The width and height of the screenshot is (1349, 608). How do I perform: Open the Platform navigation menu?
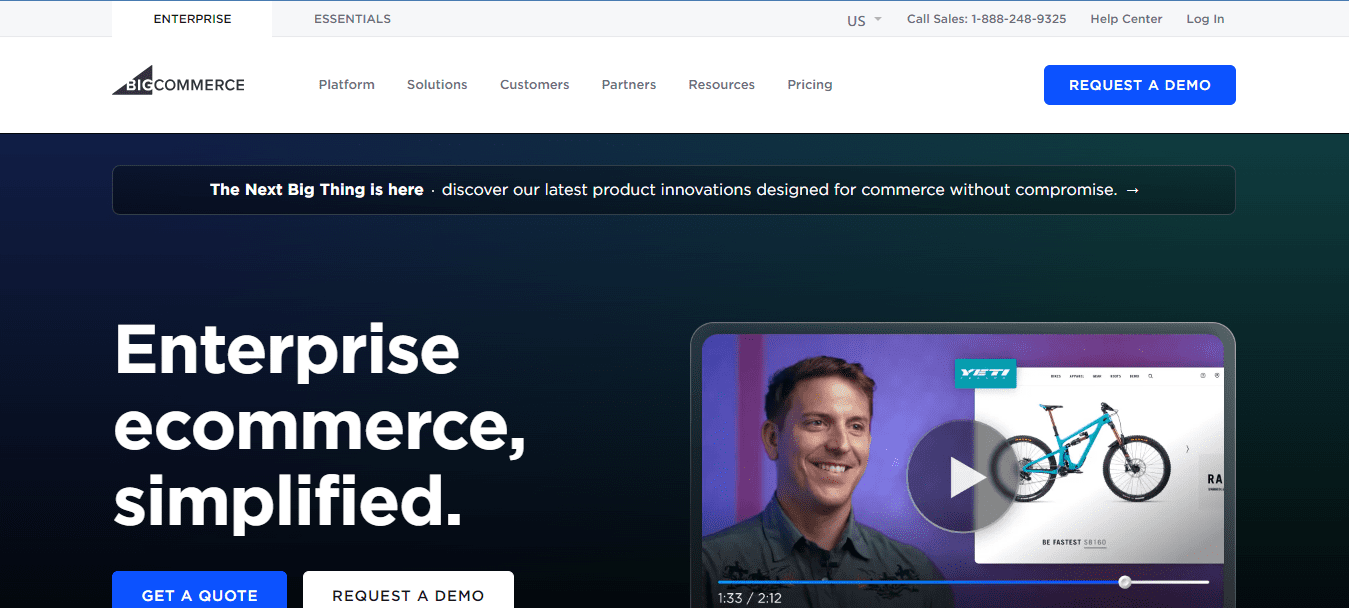pos(346,85)
